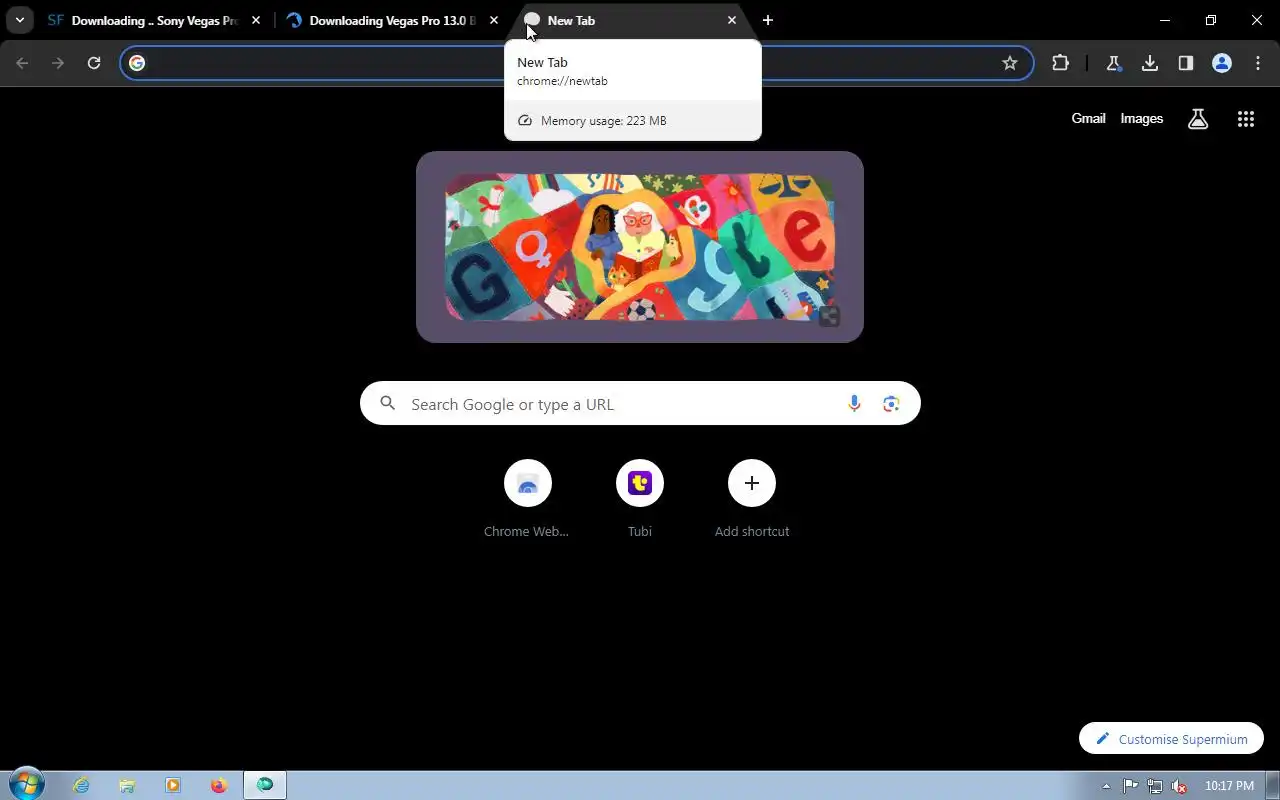
Task: Search by image with Lens icon
Action: tap(891, 404)
